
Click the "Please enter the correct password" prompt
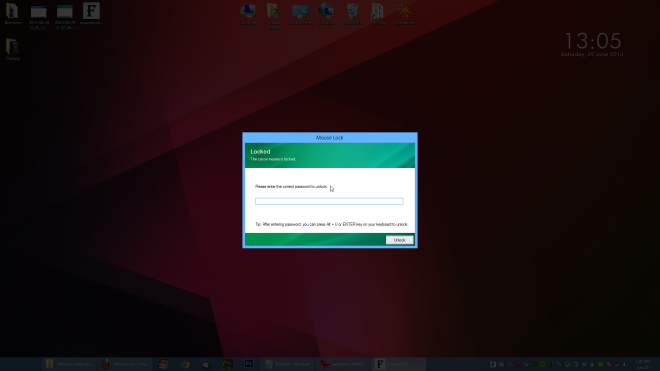[291, 187]
